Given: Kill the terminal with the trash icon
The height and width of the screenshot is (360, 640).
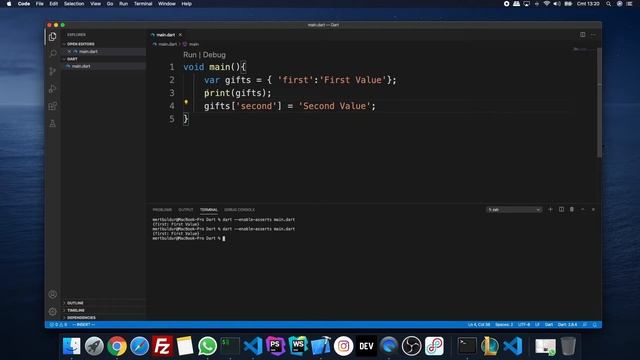Looking at the screenshot, I should click(572, 209).
